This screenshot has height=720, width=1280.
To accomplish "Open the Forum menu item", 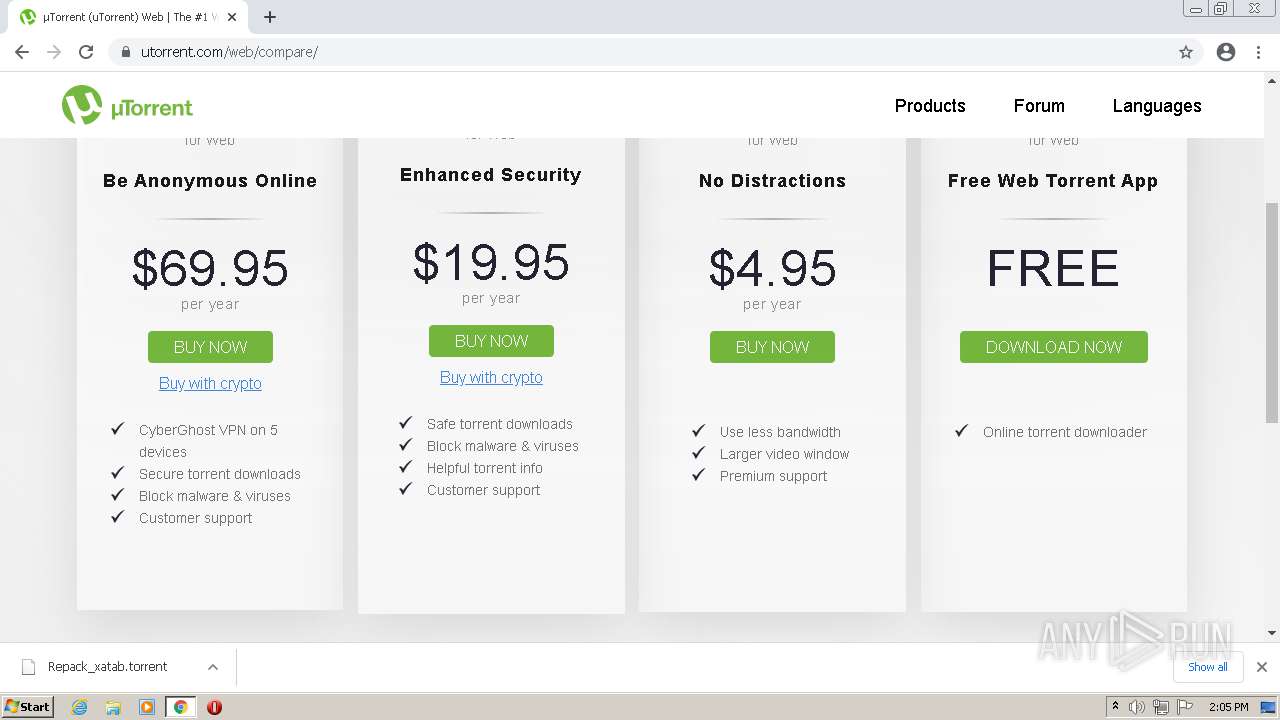I will [1039, 106].
